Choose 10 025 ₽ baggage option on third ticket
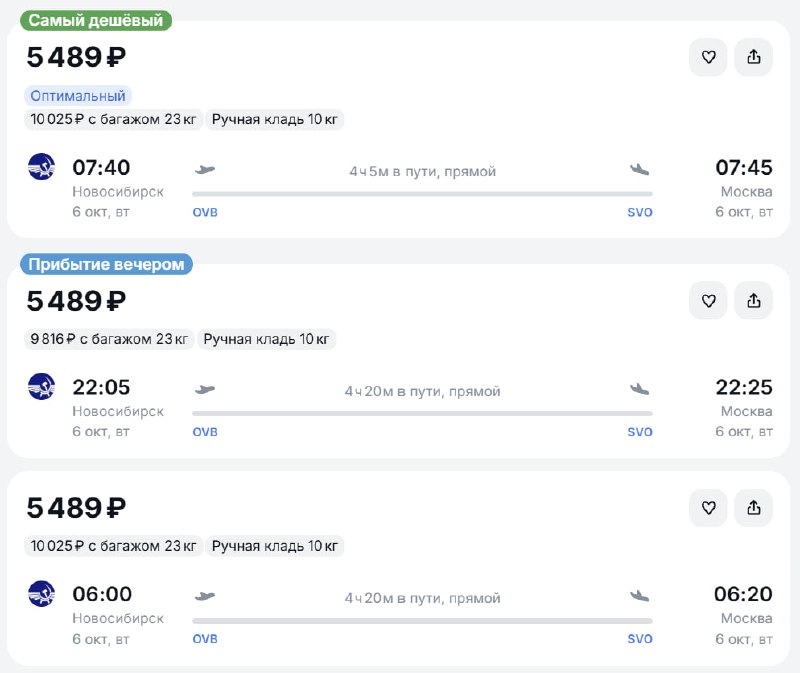The width and height of the screenshot is (800, 673). (113, 546)
